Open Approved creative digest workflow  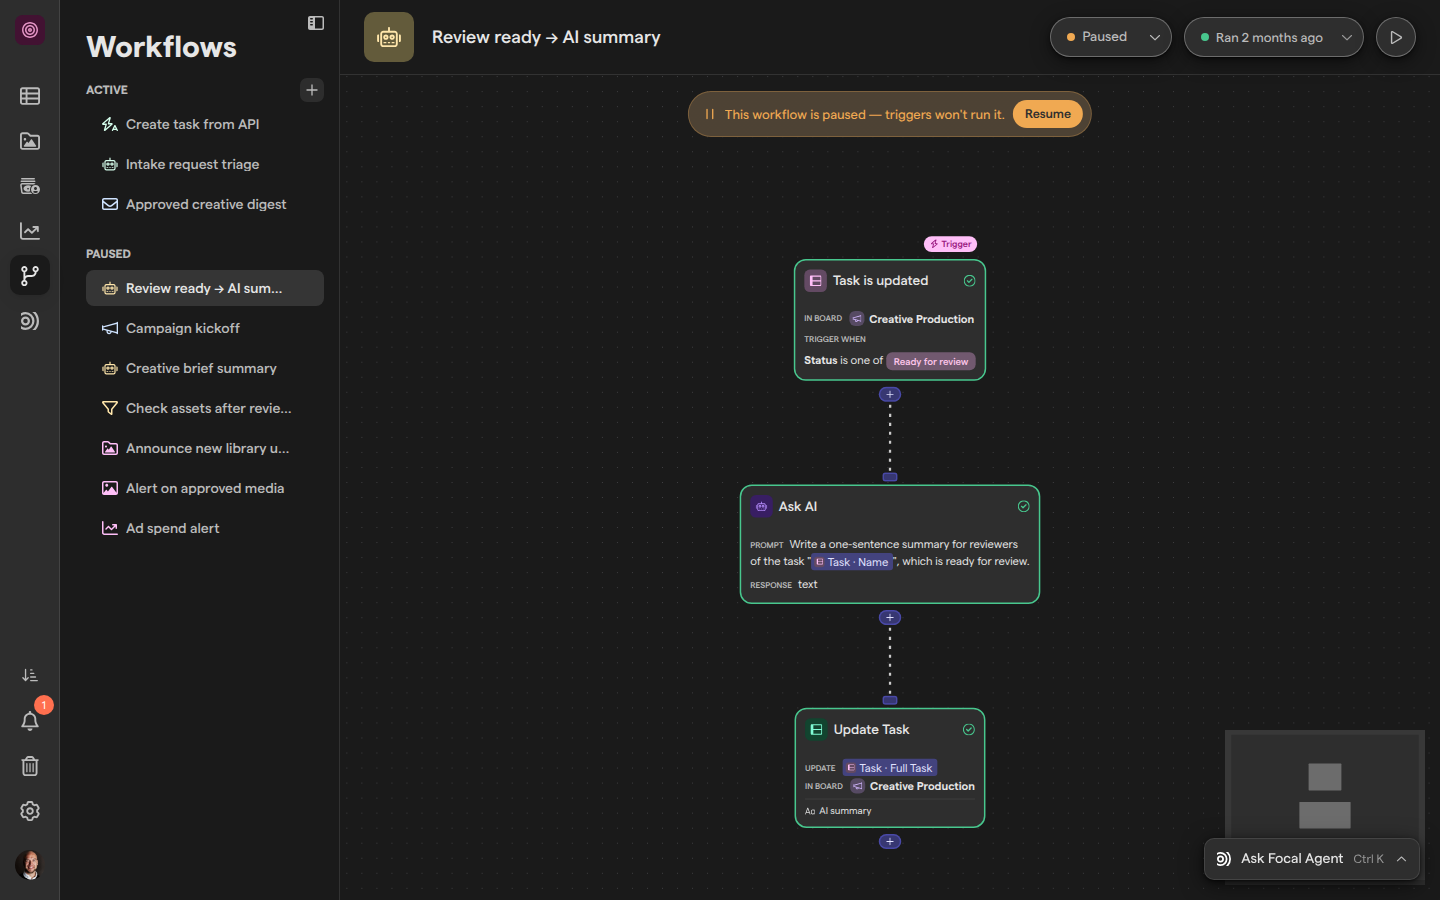[205, 204]
